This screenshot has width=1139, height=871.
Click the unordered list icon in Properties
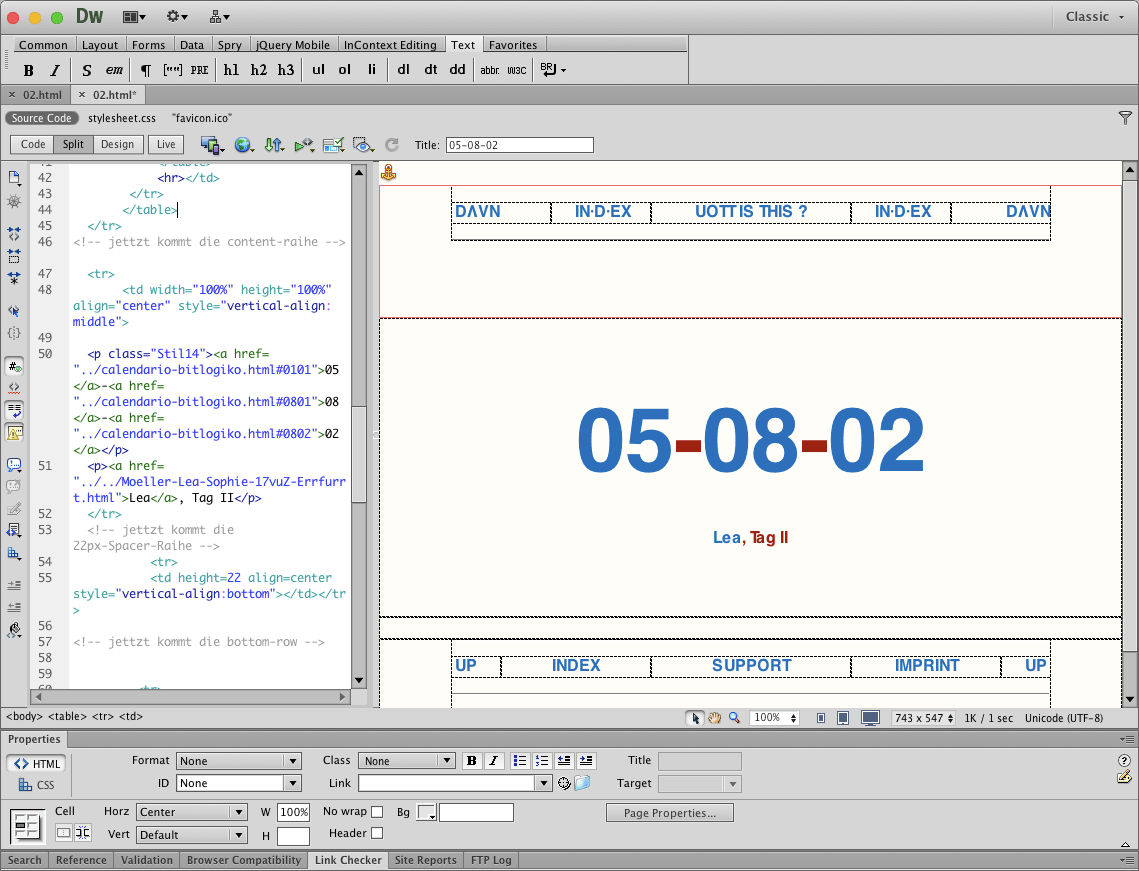click(x=519, y=761)
